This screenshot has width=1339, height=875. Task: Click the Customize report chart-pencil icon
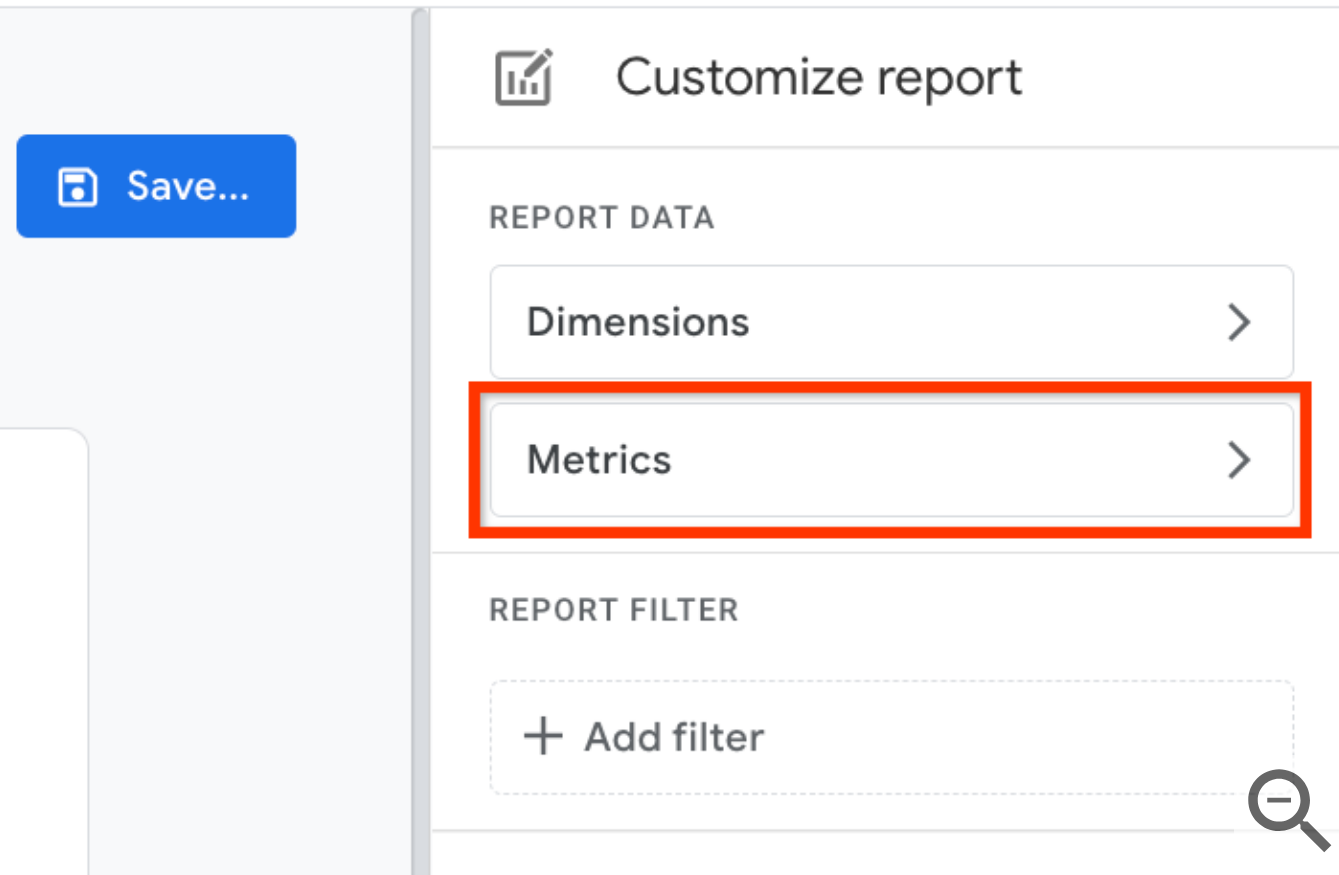pyautogui.click(x=523, y=78)
